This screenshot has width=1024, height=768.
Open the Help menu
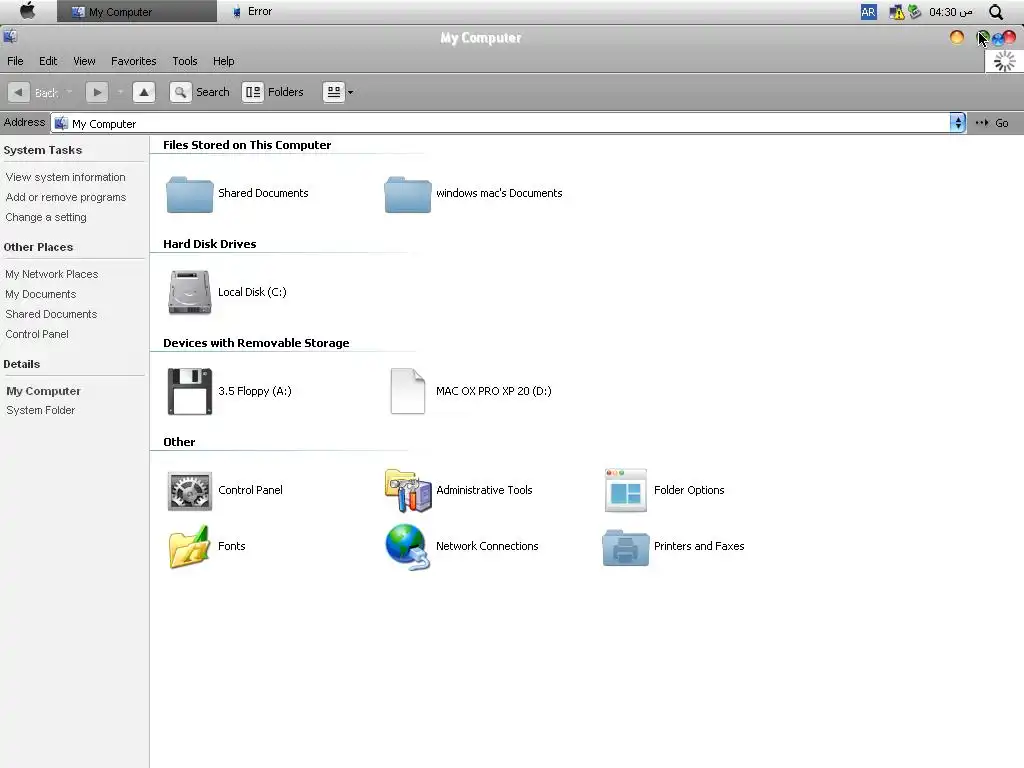223,61
